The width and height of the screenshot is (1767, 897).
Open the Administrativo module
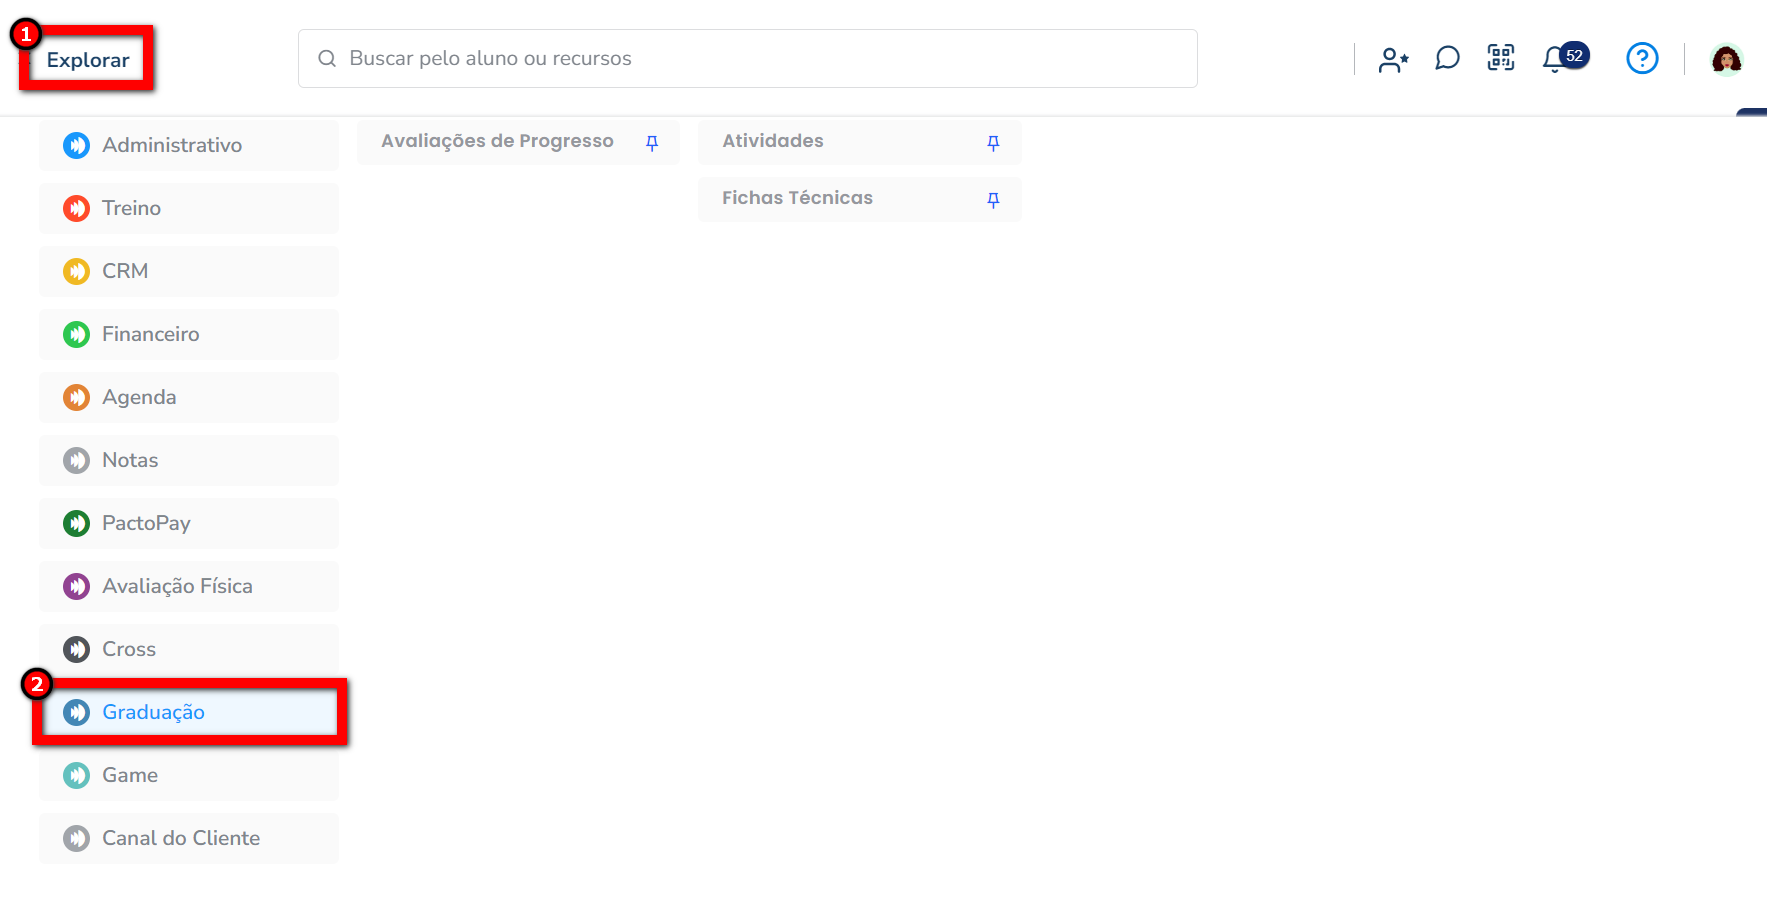(x=172, y=146)
